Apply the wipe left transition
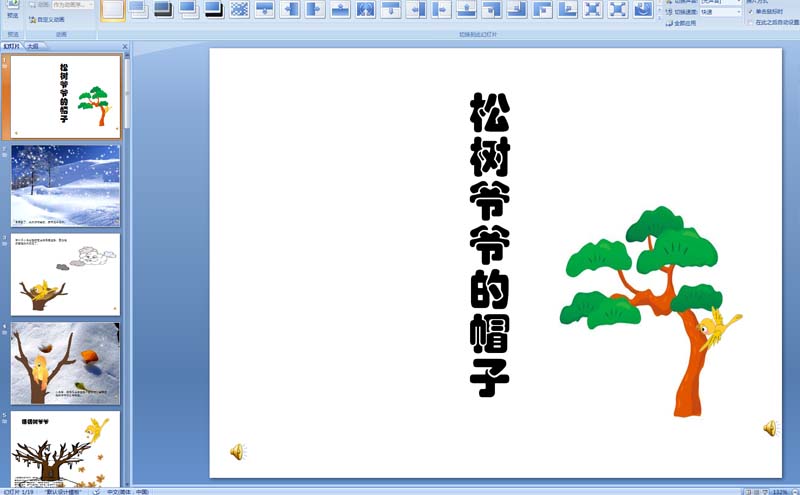800x495 pixels. [x=290, y=9]
